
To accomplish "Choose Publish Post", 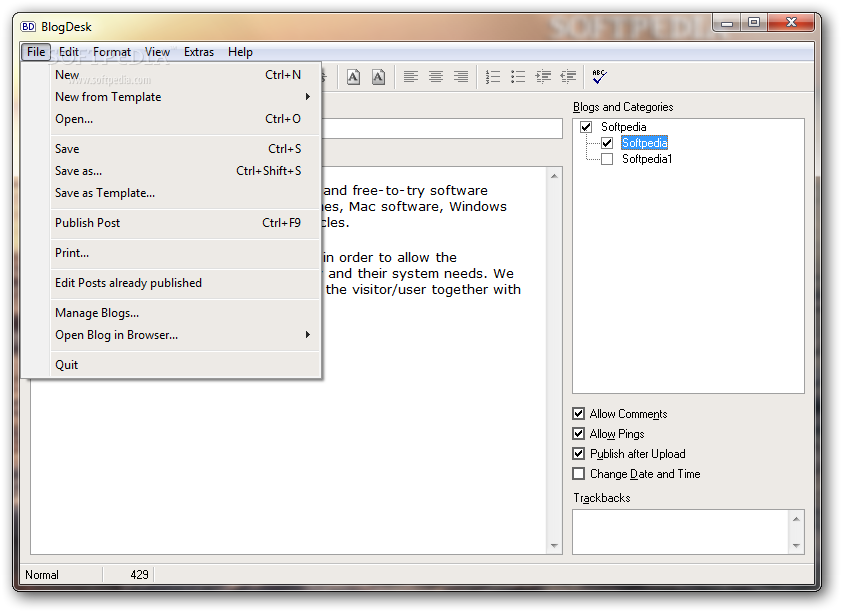I will [185, 223].
